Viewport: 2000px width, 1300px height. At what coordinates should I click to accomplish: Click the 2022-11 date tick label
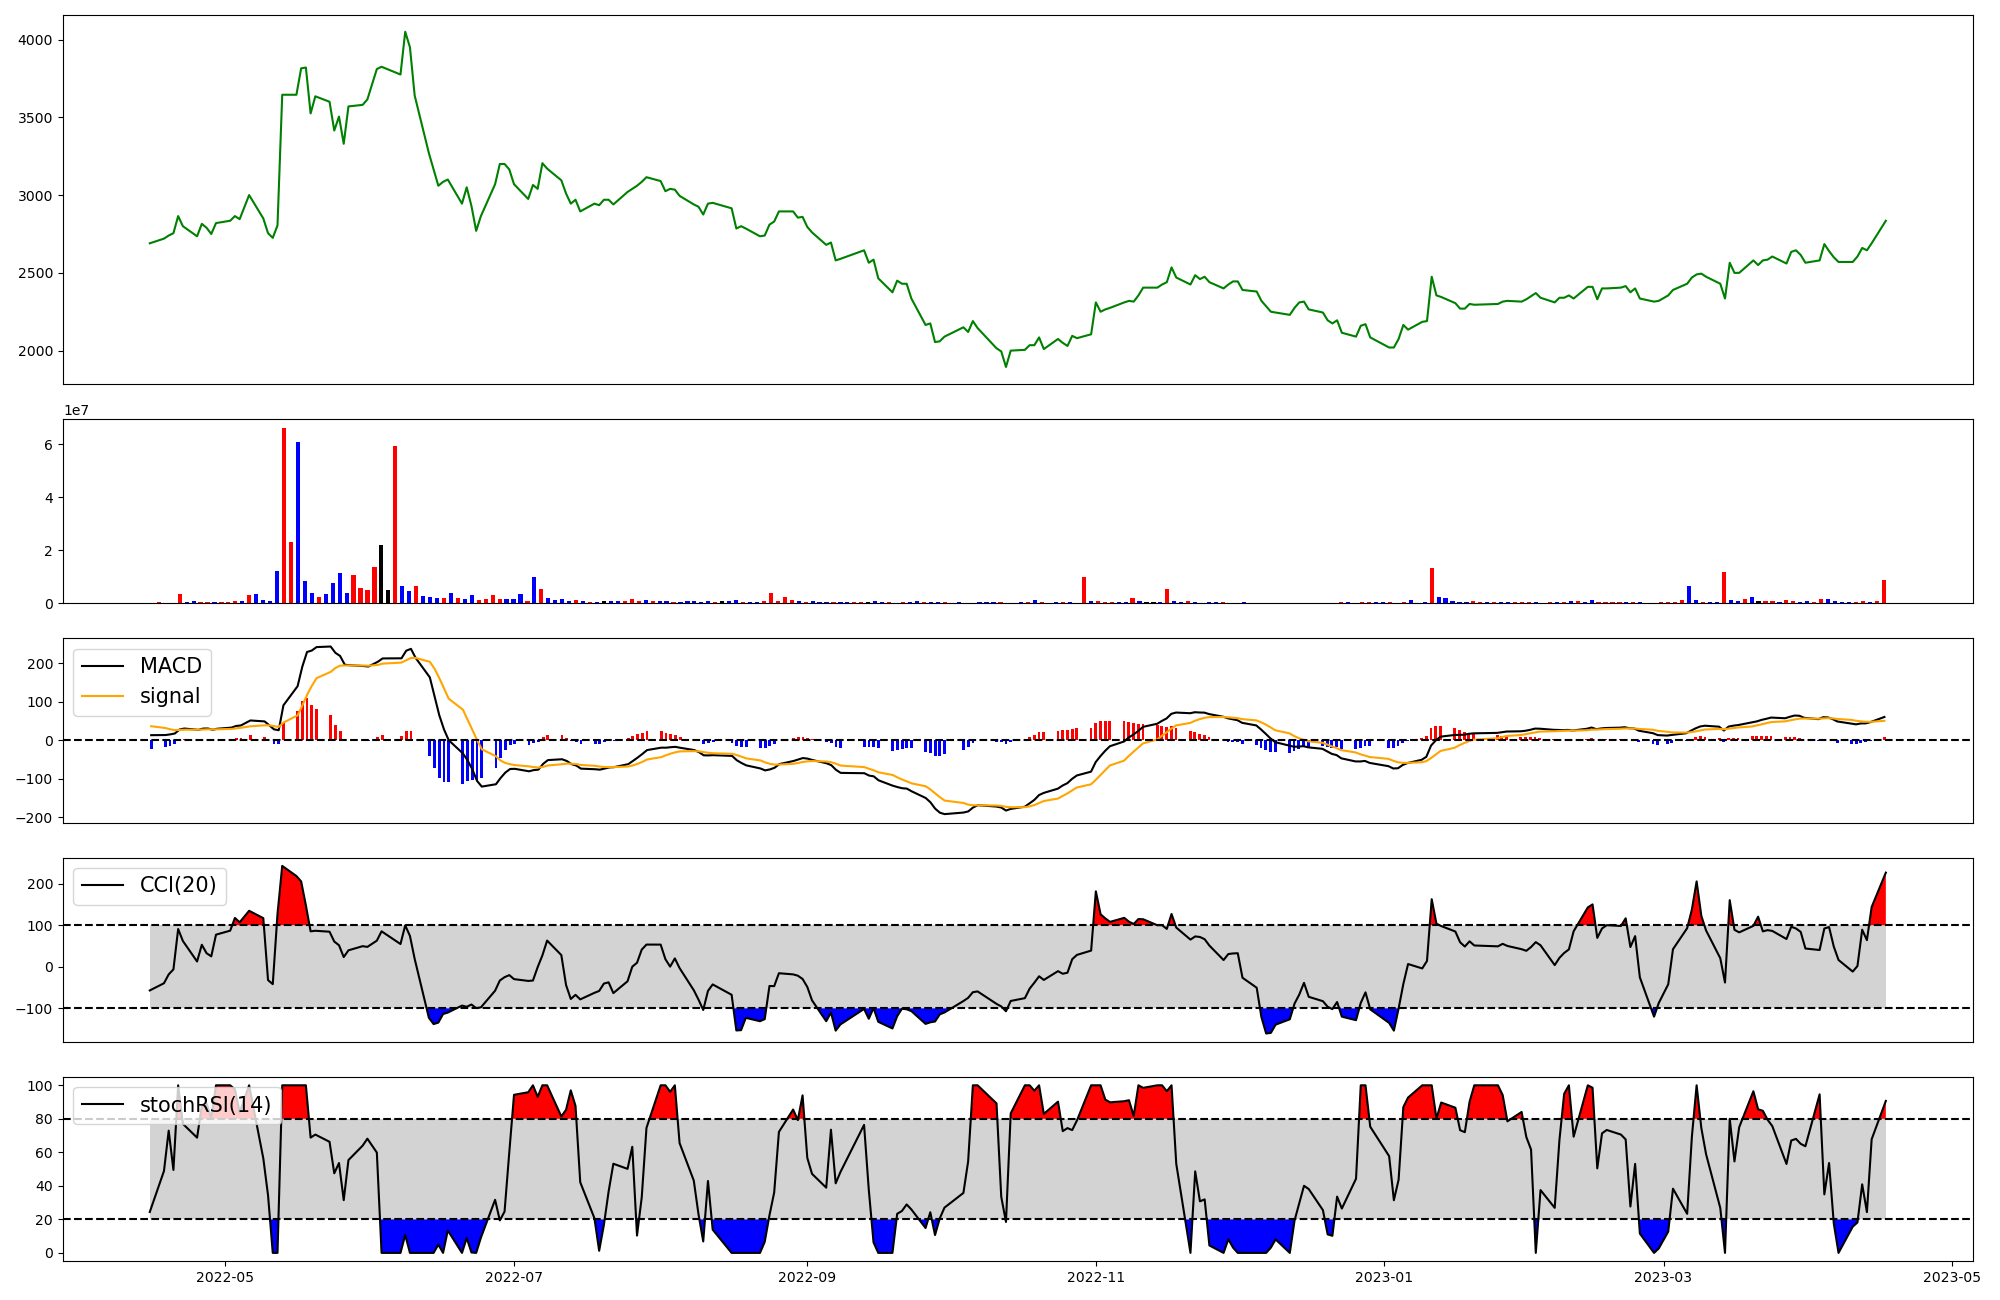(1096, 1277)
